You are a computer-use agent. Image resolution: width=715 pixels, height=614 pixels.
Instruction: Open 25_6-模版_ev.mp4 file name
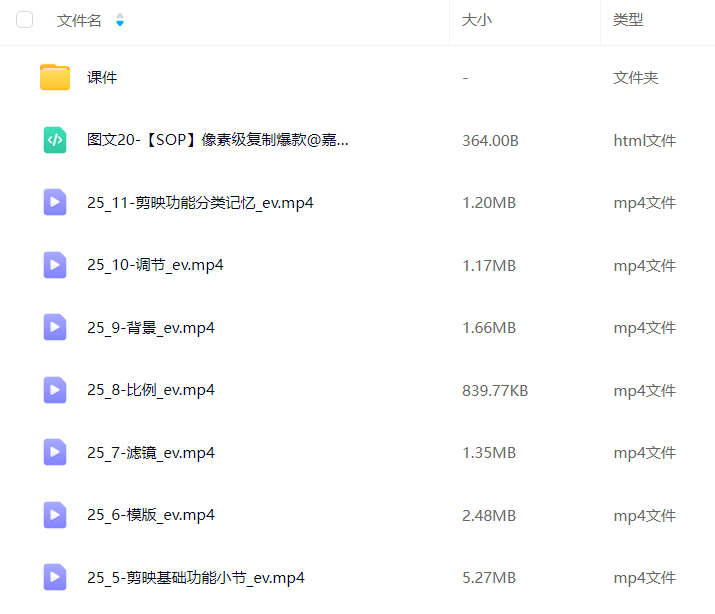point(150,515)
